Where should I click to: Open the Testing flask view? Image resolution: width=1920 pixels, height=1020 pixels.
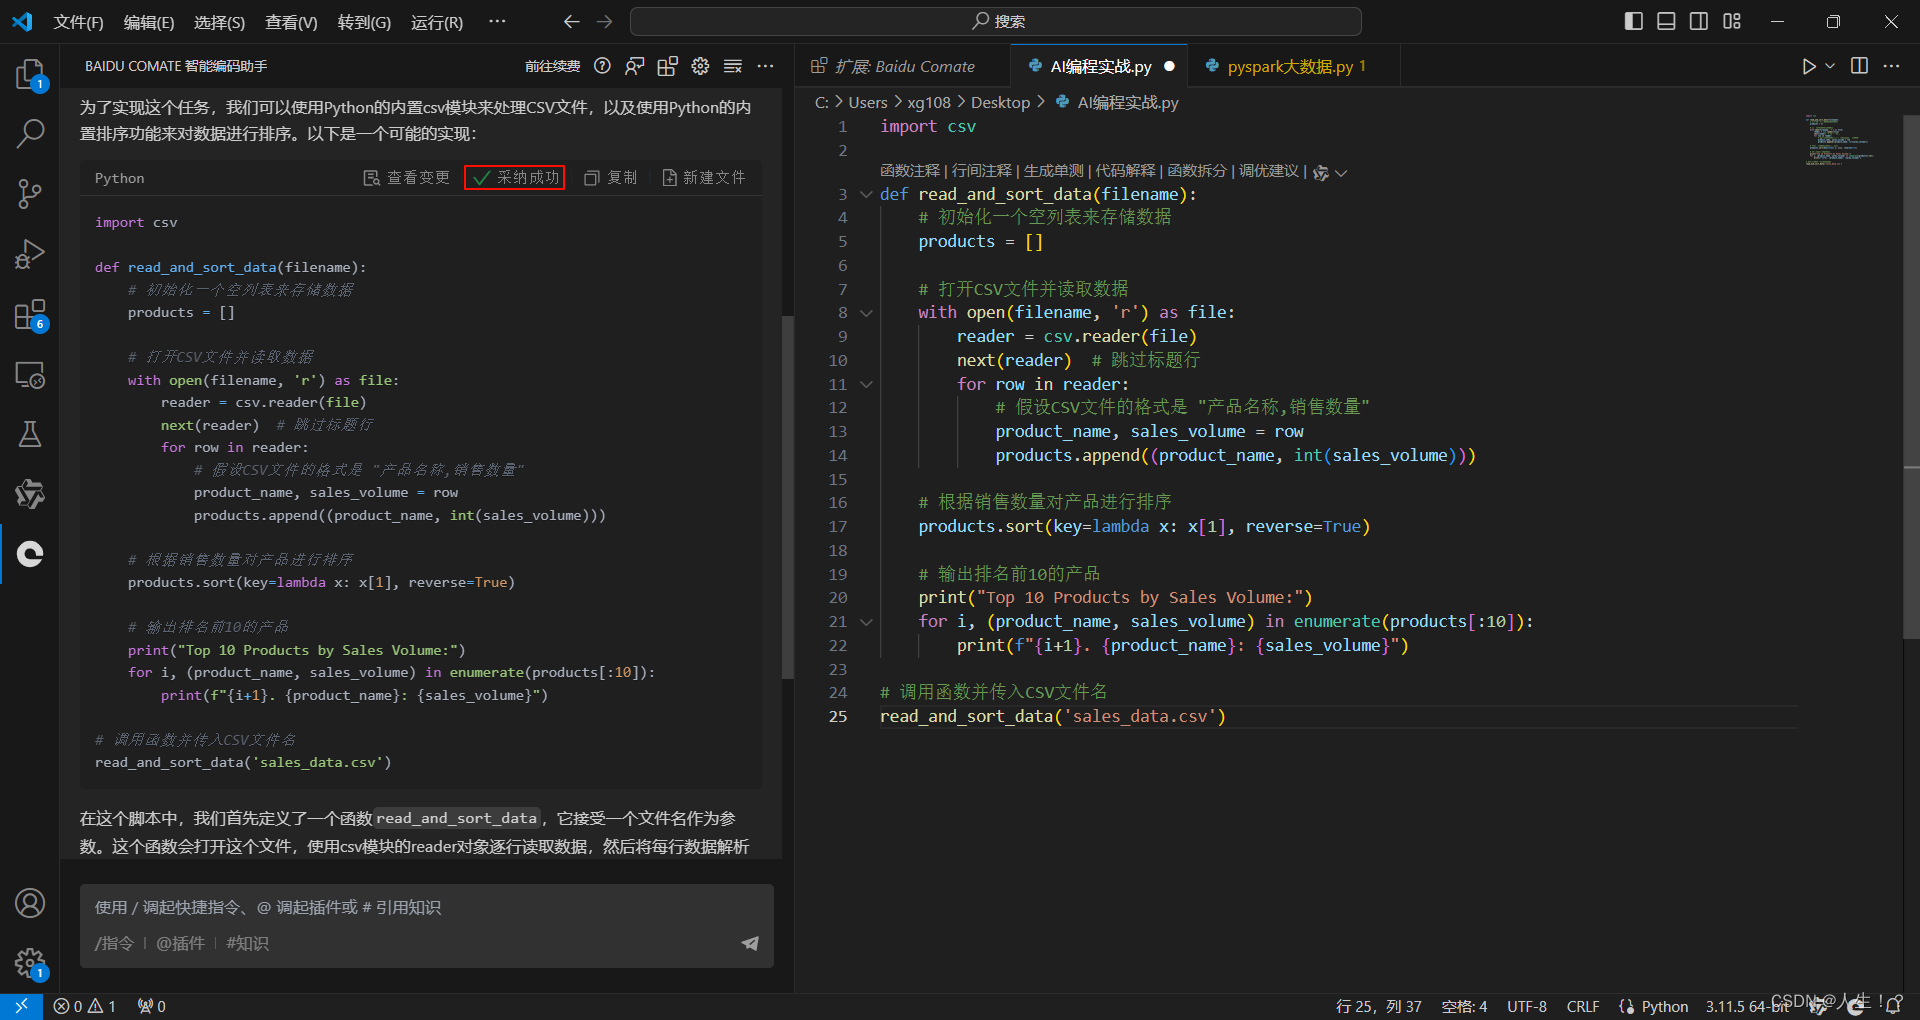click(30, 434)
